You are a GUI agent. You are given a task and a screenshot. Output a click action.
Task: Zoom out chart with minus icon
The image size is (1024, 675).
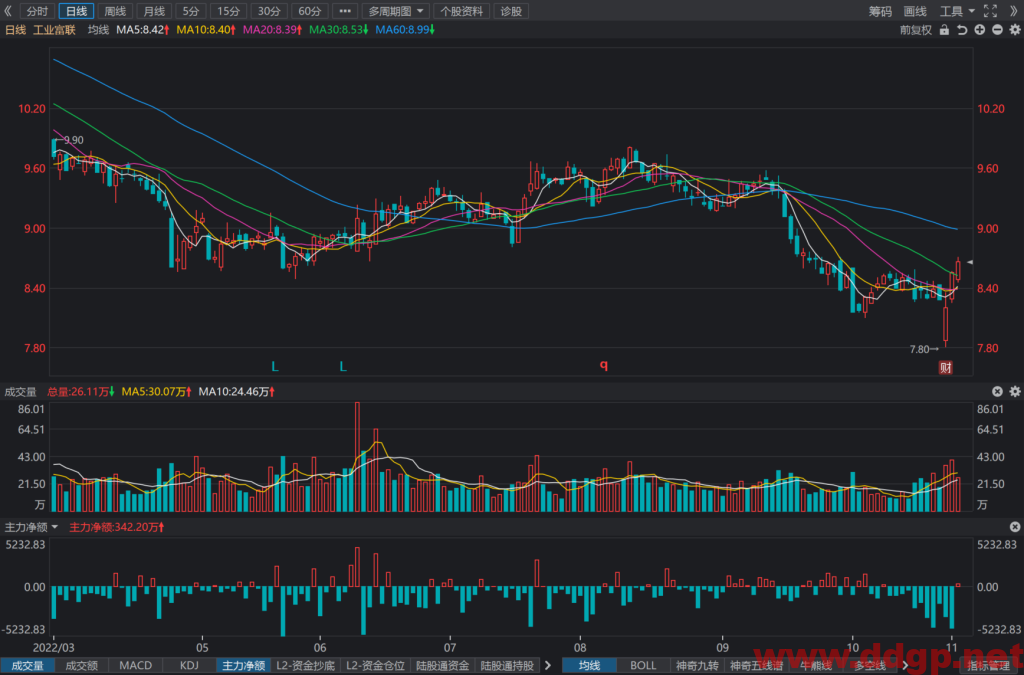[x=997, y=29]
